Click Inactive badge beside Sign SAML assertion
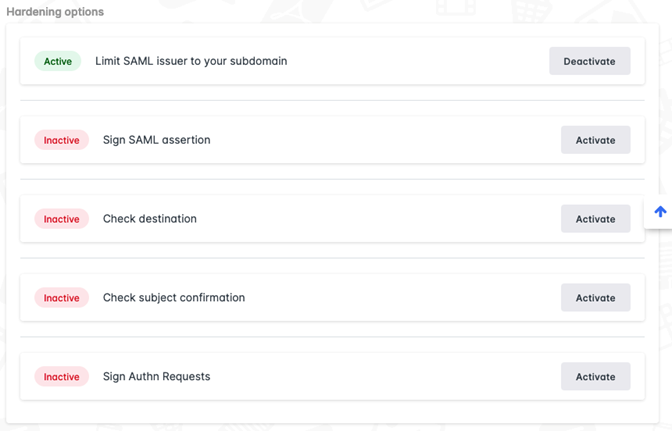 tap(62, 140)
